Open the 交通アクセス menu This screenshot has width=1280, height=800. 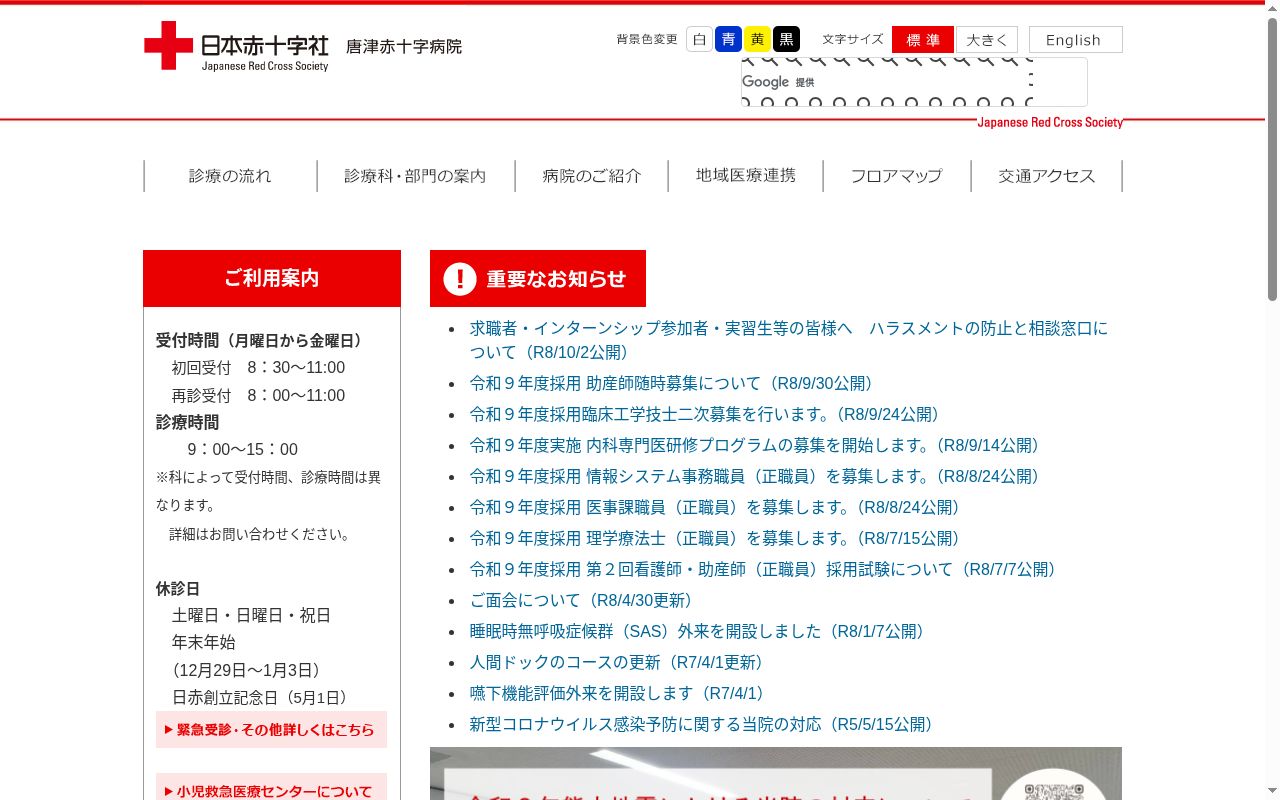click(x=1046, y=176)
